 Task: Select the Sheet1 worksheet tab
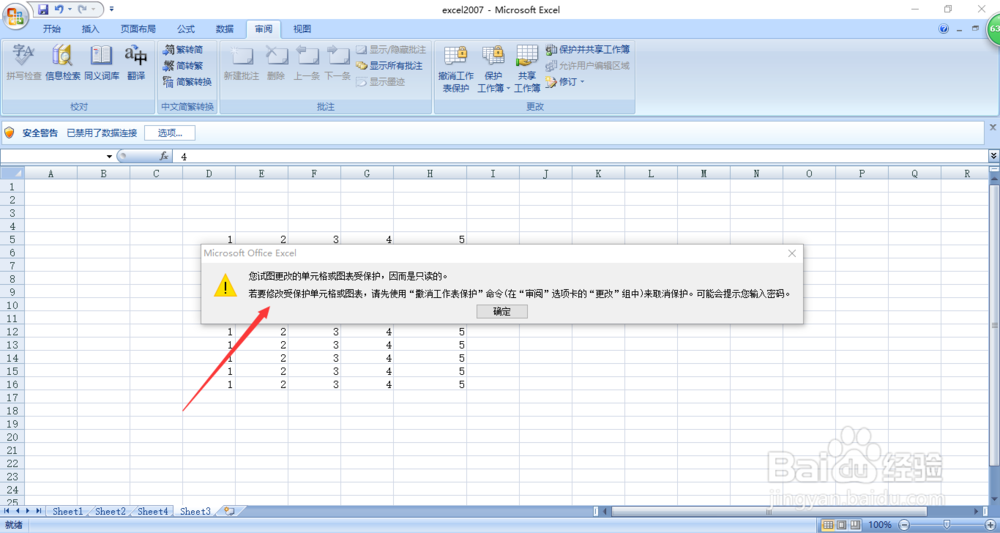[68, 511]
